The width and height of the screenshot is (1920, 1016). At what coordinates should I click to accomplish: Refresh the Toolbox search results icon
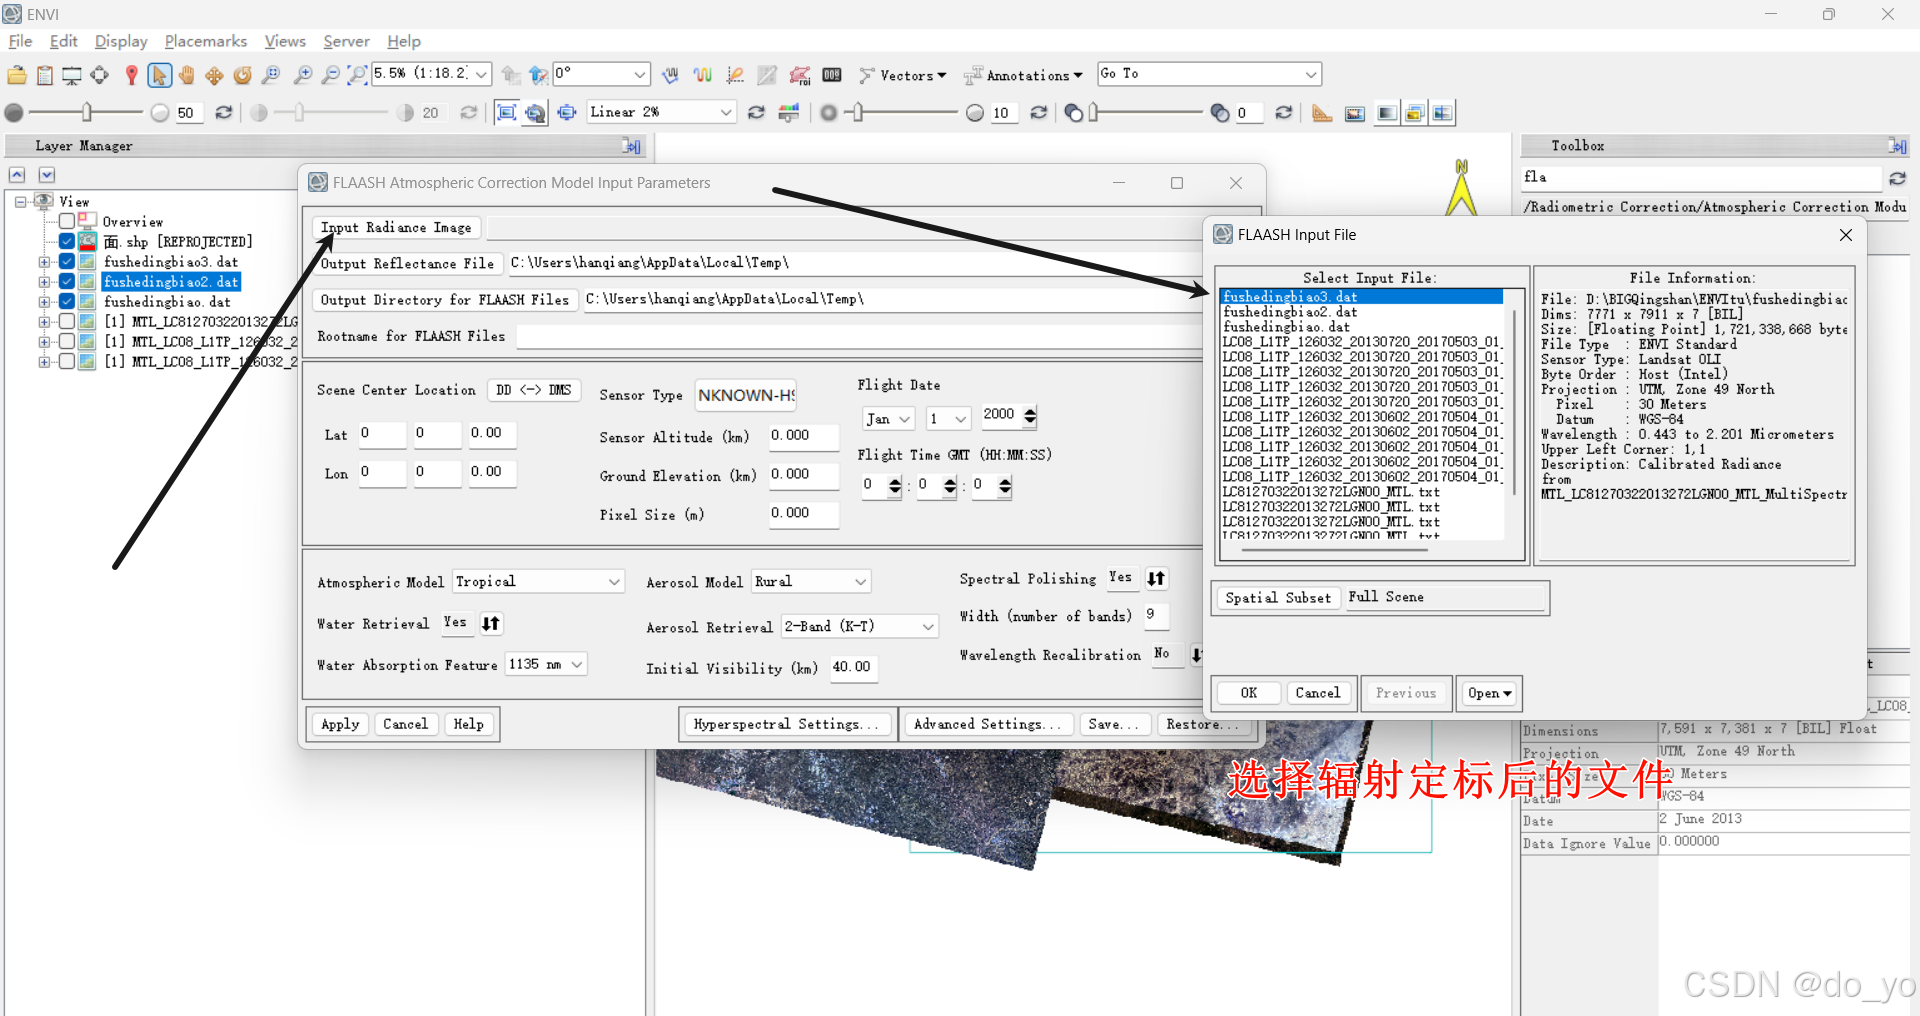(x=1897, y=178)
